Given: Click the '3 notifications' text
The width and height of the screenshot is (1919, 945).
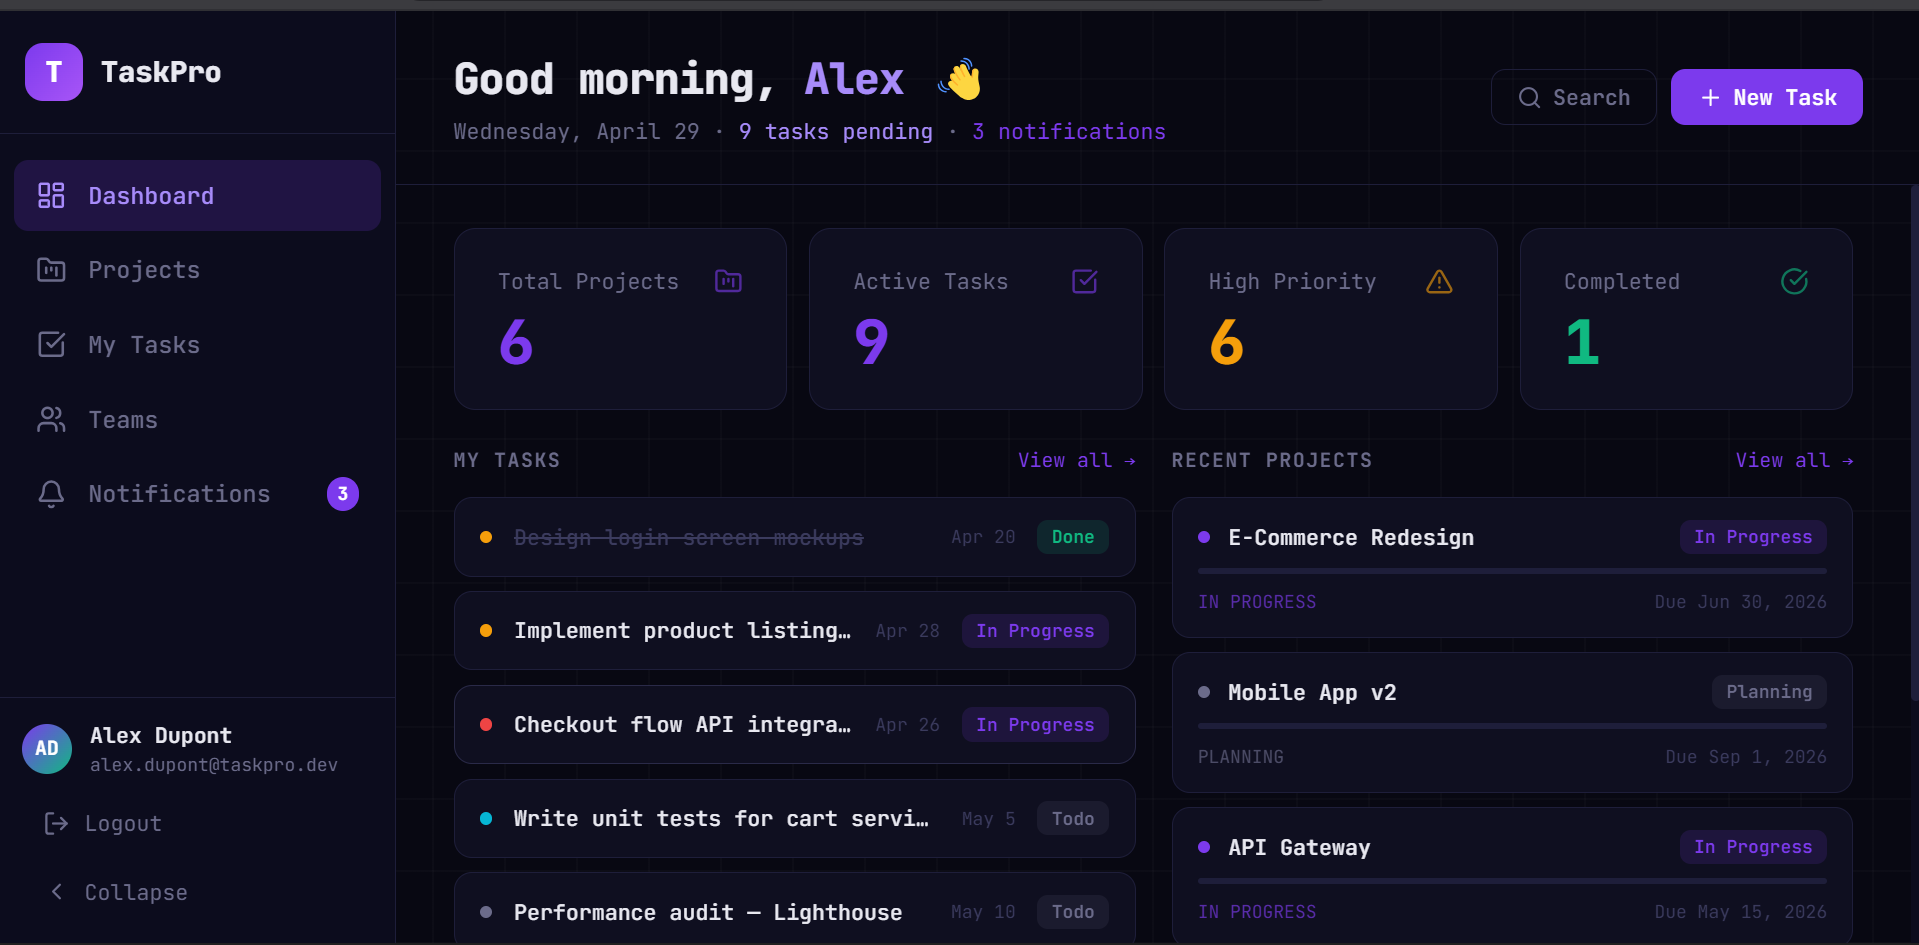Looking at the screenshot, I should 1068,132.
